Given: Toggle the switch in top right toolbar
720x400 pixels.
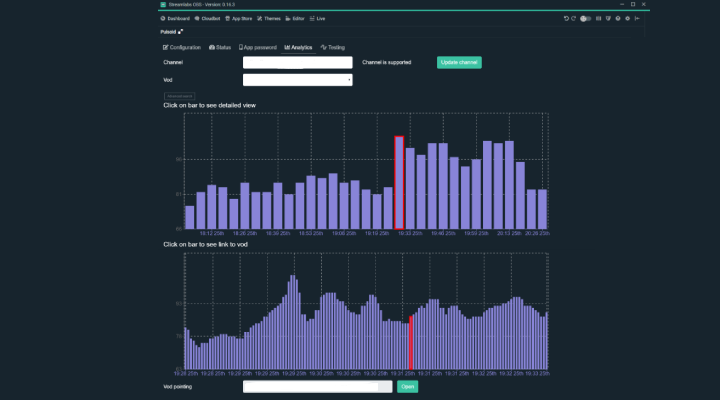Looking at the screenshot, I should 585,18.
